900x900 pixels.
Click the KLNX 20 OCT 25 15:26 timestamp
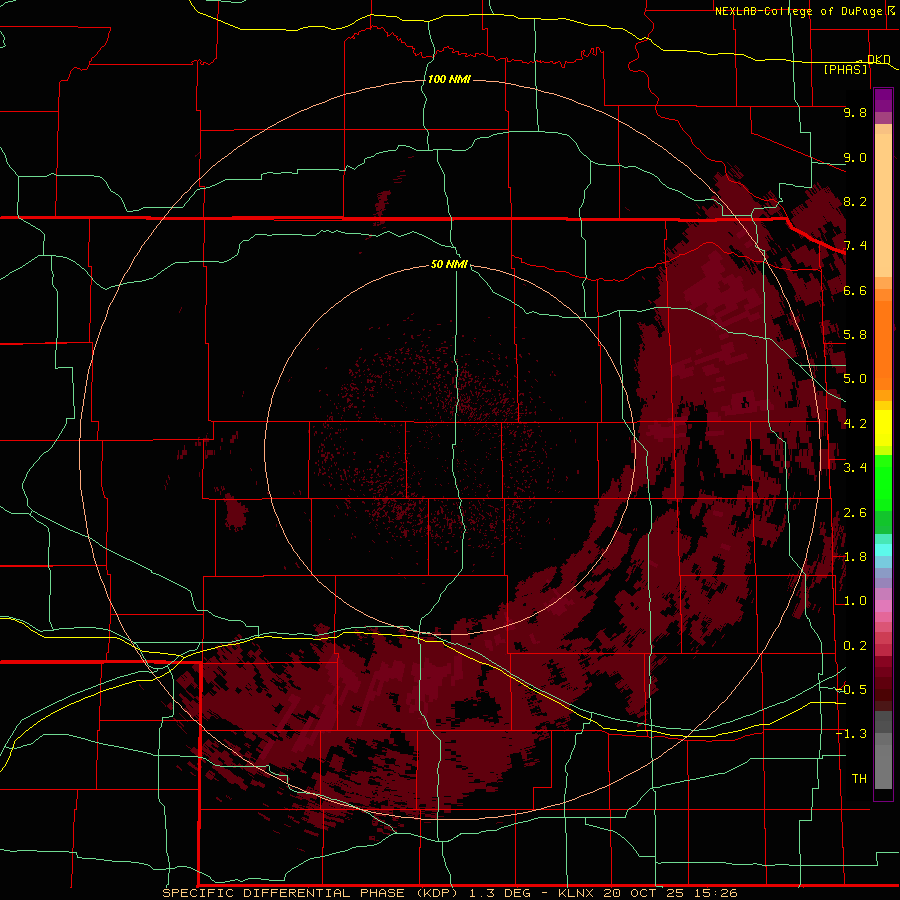[647, 893]
